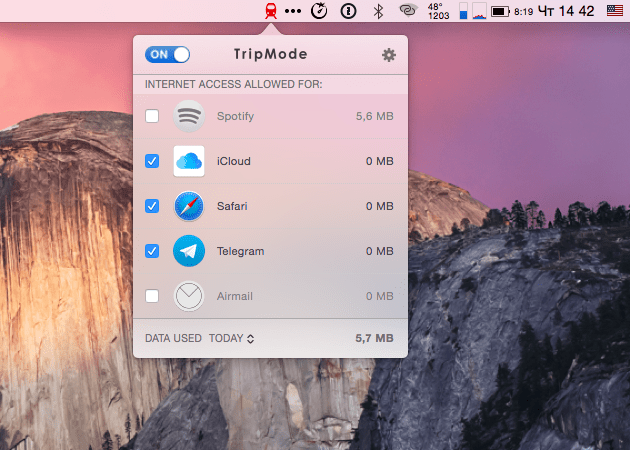The image size is (630, 450).
Task: Click the TripMode train icon in menu bar
Action: [269, 11]
